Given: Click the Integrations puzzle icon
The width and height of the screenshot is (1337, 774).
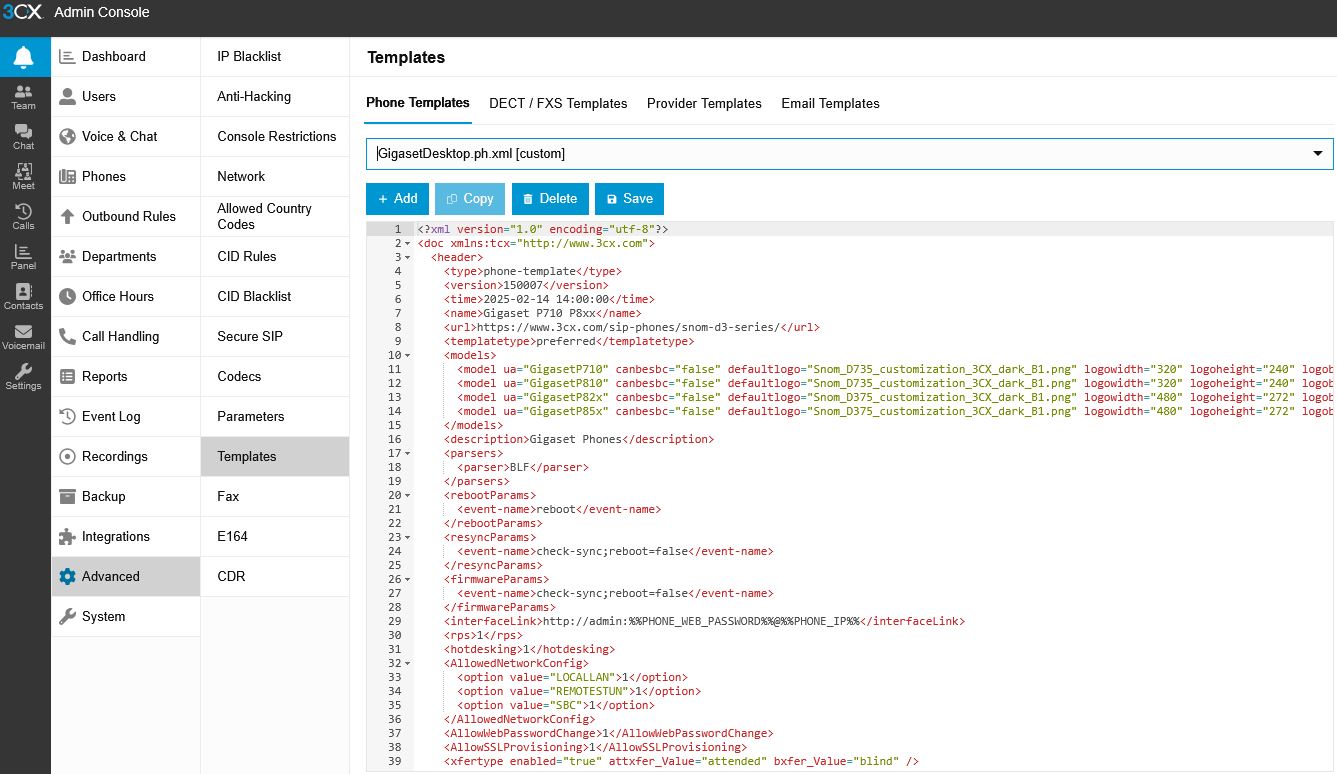Looking at the screenshot, I should (x=67, y=537).
